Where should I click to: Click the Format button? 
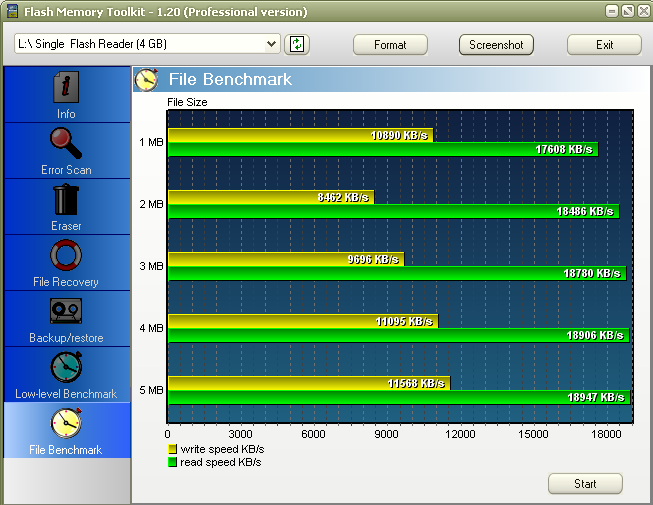(x=390, y=45)
